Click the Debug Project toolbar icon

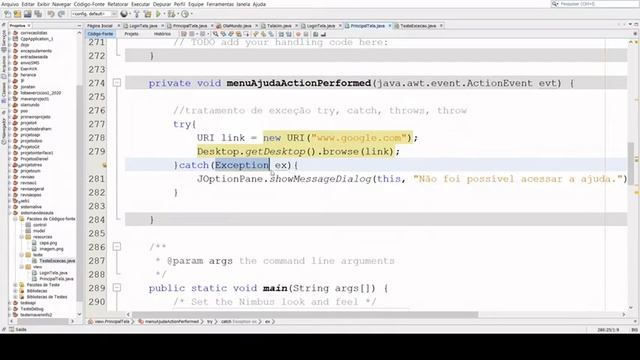coord(172,14)
